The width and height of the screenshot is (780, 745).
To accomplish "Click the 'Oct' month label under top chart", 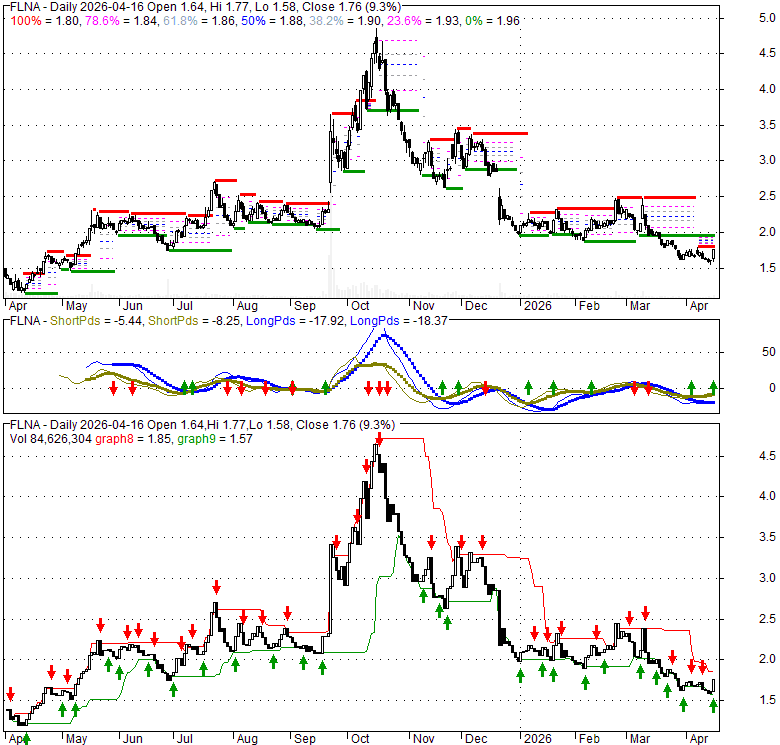I will [x=360, y=306].
